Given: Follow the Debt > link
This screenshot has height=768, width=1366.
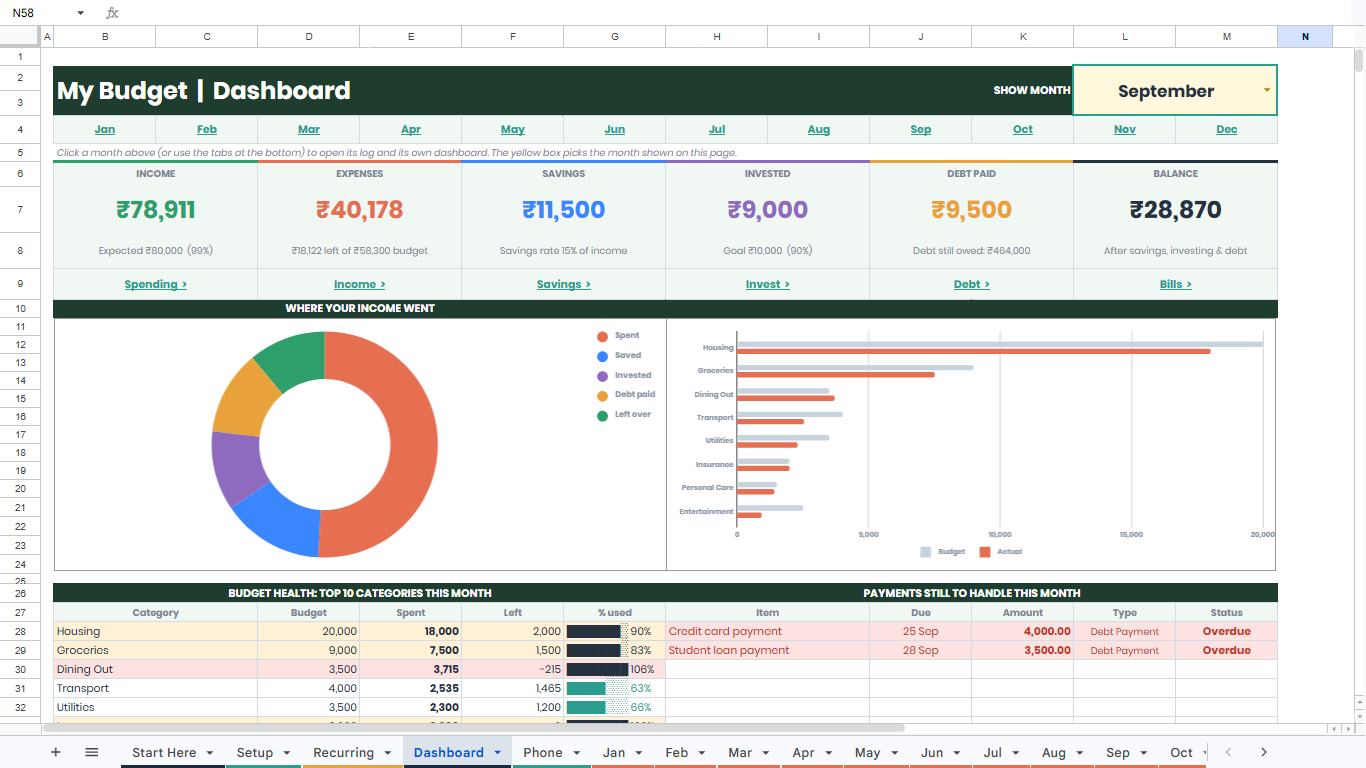Looking at the screenshot, I should point(972,284).
